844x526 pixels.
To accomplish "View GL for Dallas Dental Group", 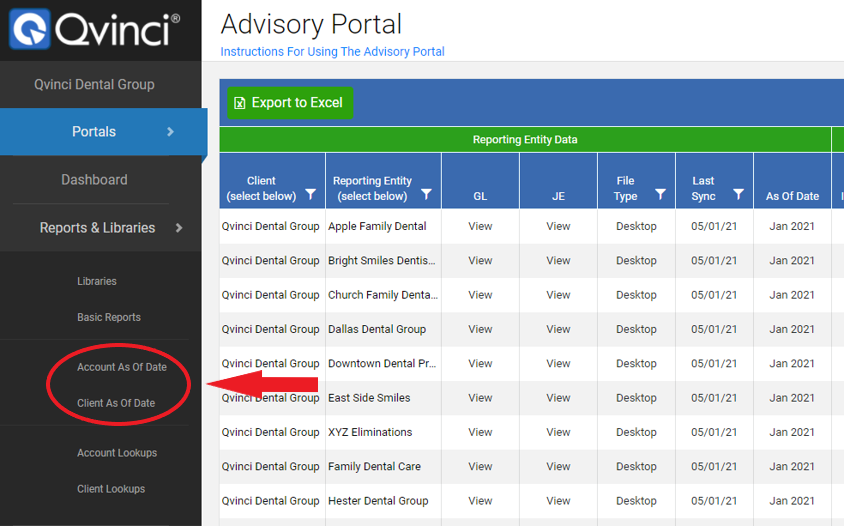I will coord(480,329).
